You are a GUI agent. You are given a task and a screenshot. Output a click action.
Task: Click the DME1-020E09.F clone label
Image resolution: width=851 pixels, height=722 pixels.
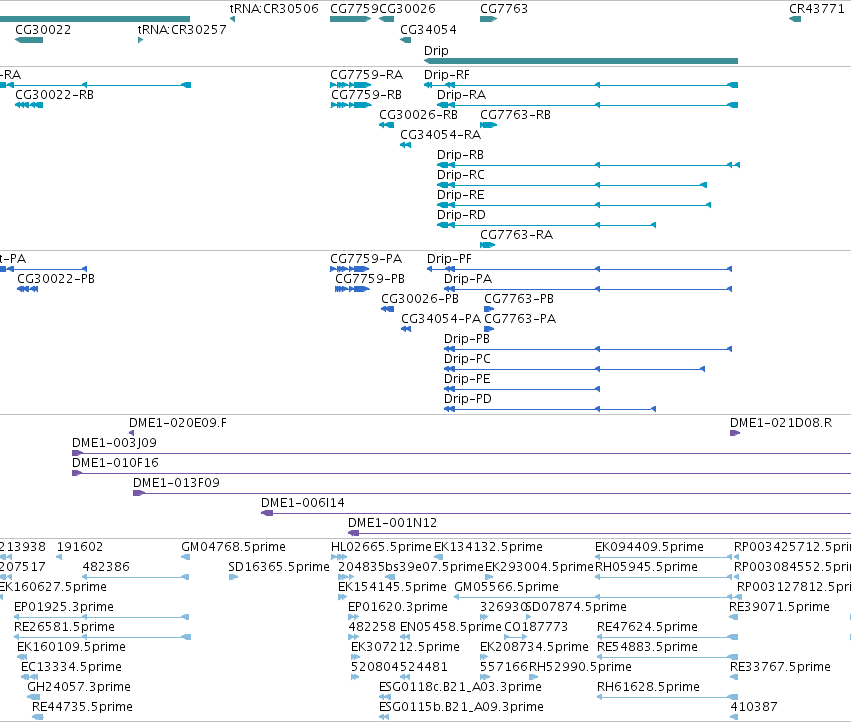(178, 423)
